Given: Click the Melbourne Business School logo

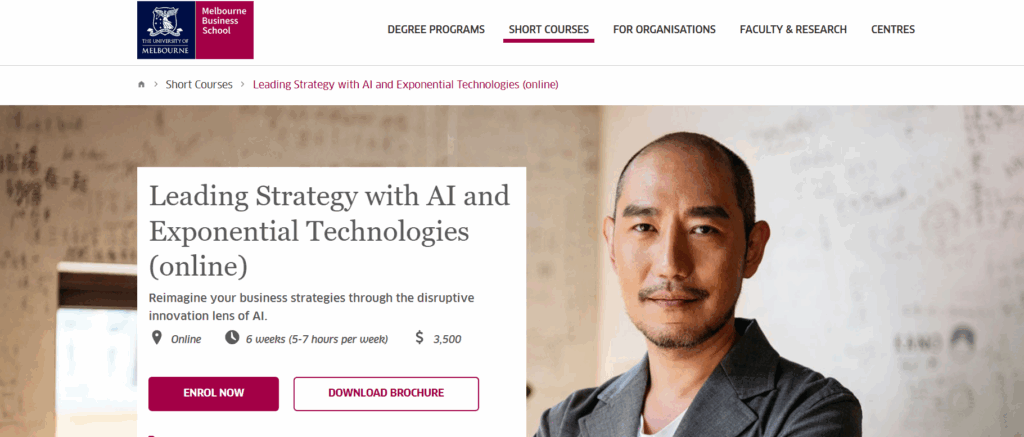Looking at the screenshot, I should click(x=195, y=30).
